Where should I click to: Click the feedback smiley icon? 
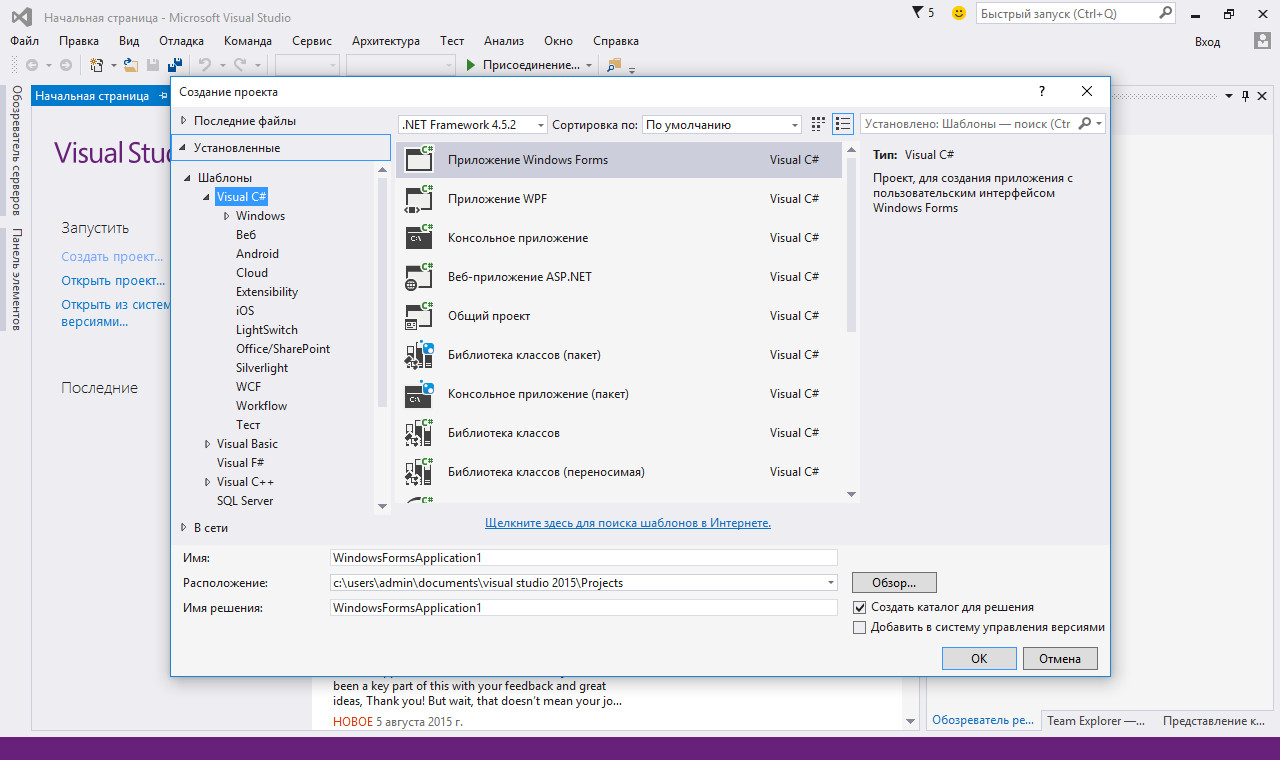coord(959,13)
